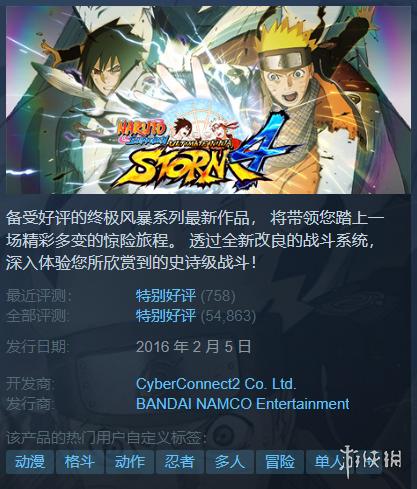Select the 格斗 tag

(x=80, y=462)
